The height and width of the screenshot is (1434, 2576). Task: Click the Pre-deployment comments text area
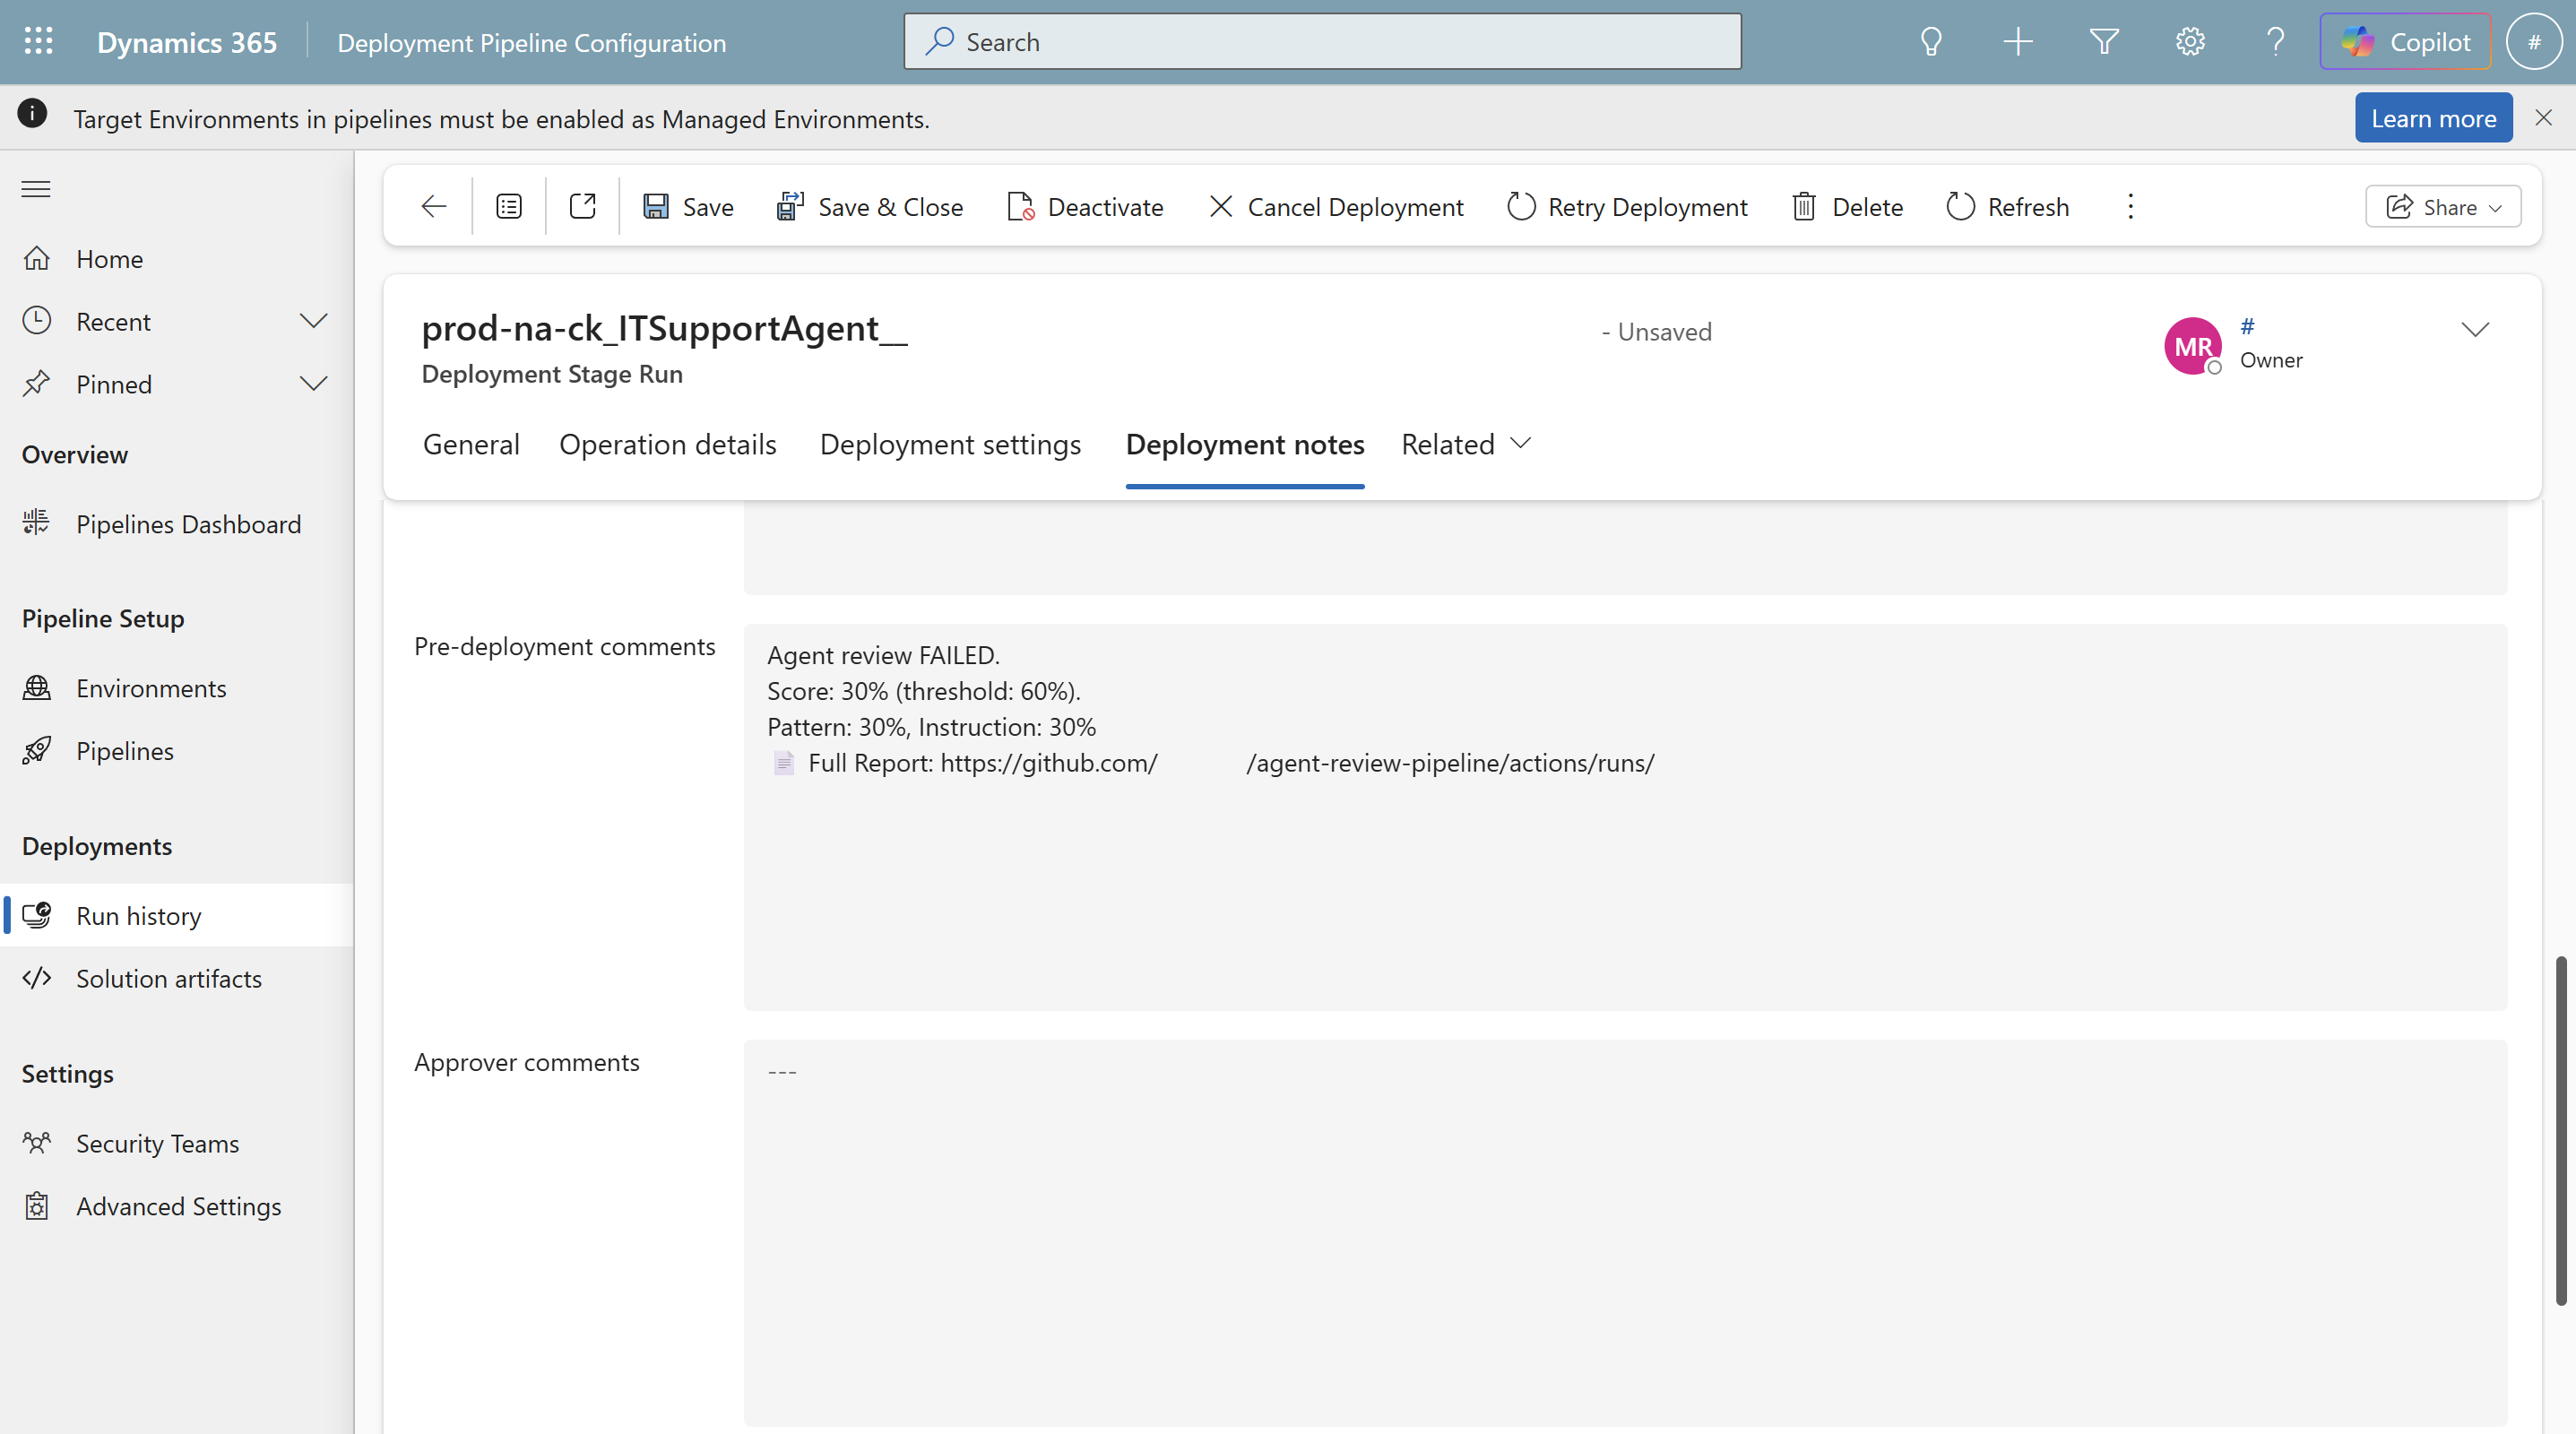coord(1625,817)
